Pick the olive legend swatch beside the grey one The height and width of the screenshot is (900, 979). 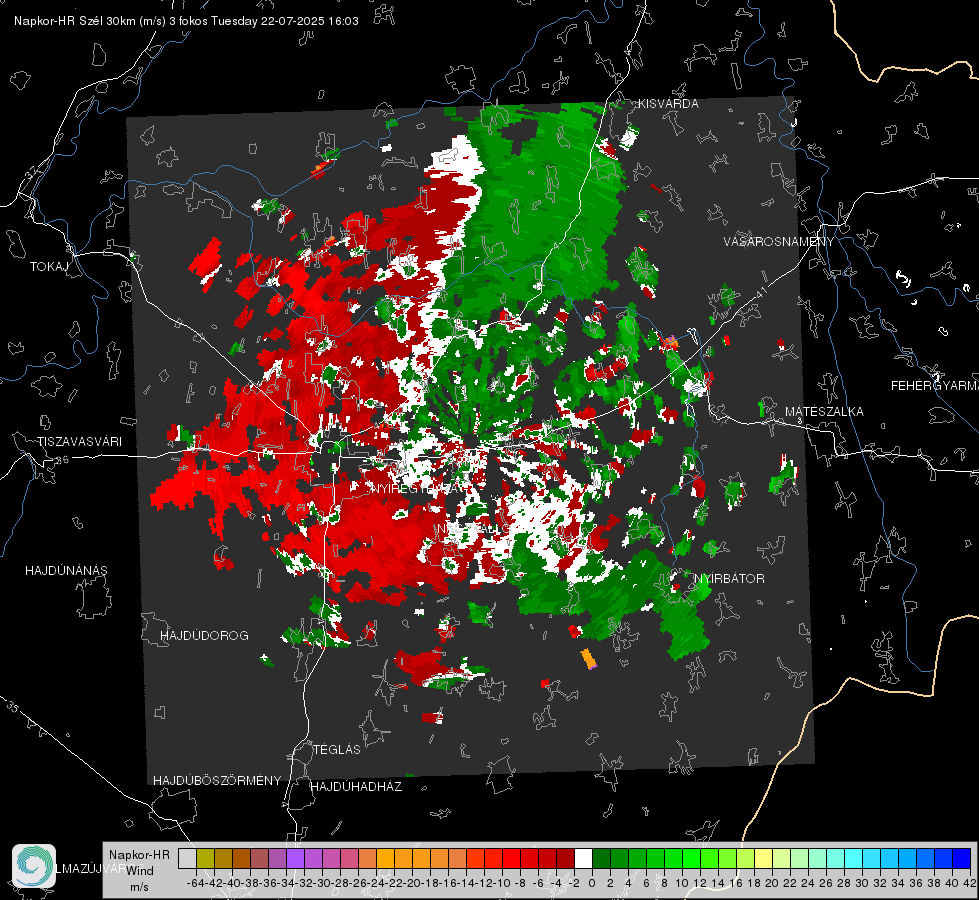click(205, 858)
